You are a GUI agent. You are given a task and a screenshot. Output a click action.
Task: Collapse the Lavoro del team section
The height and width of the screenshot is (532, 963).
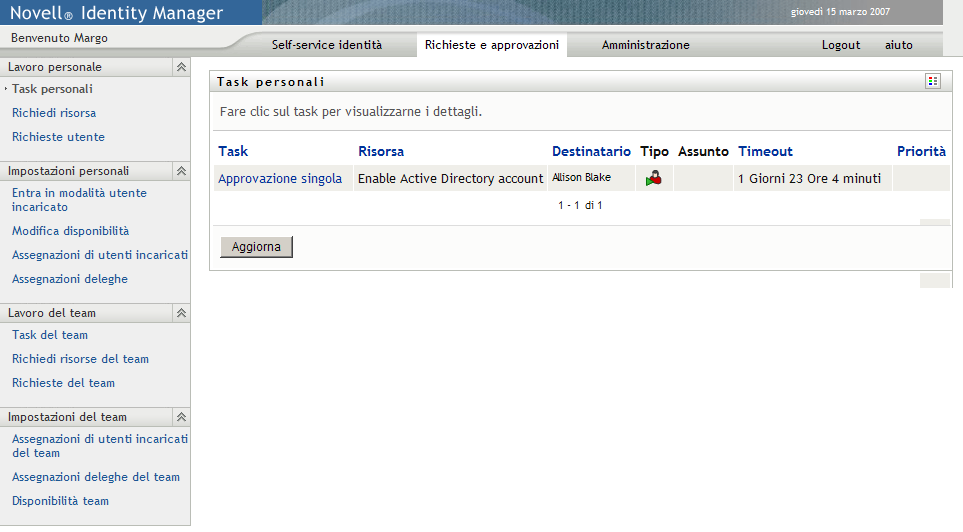coord(181,313)
